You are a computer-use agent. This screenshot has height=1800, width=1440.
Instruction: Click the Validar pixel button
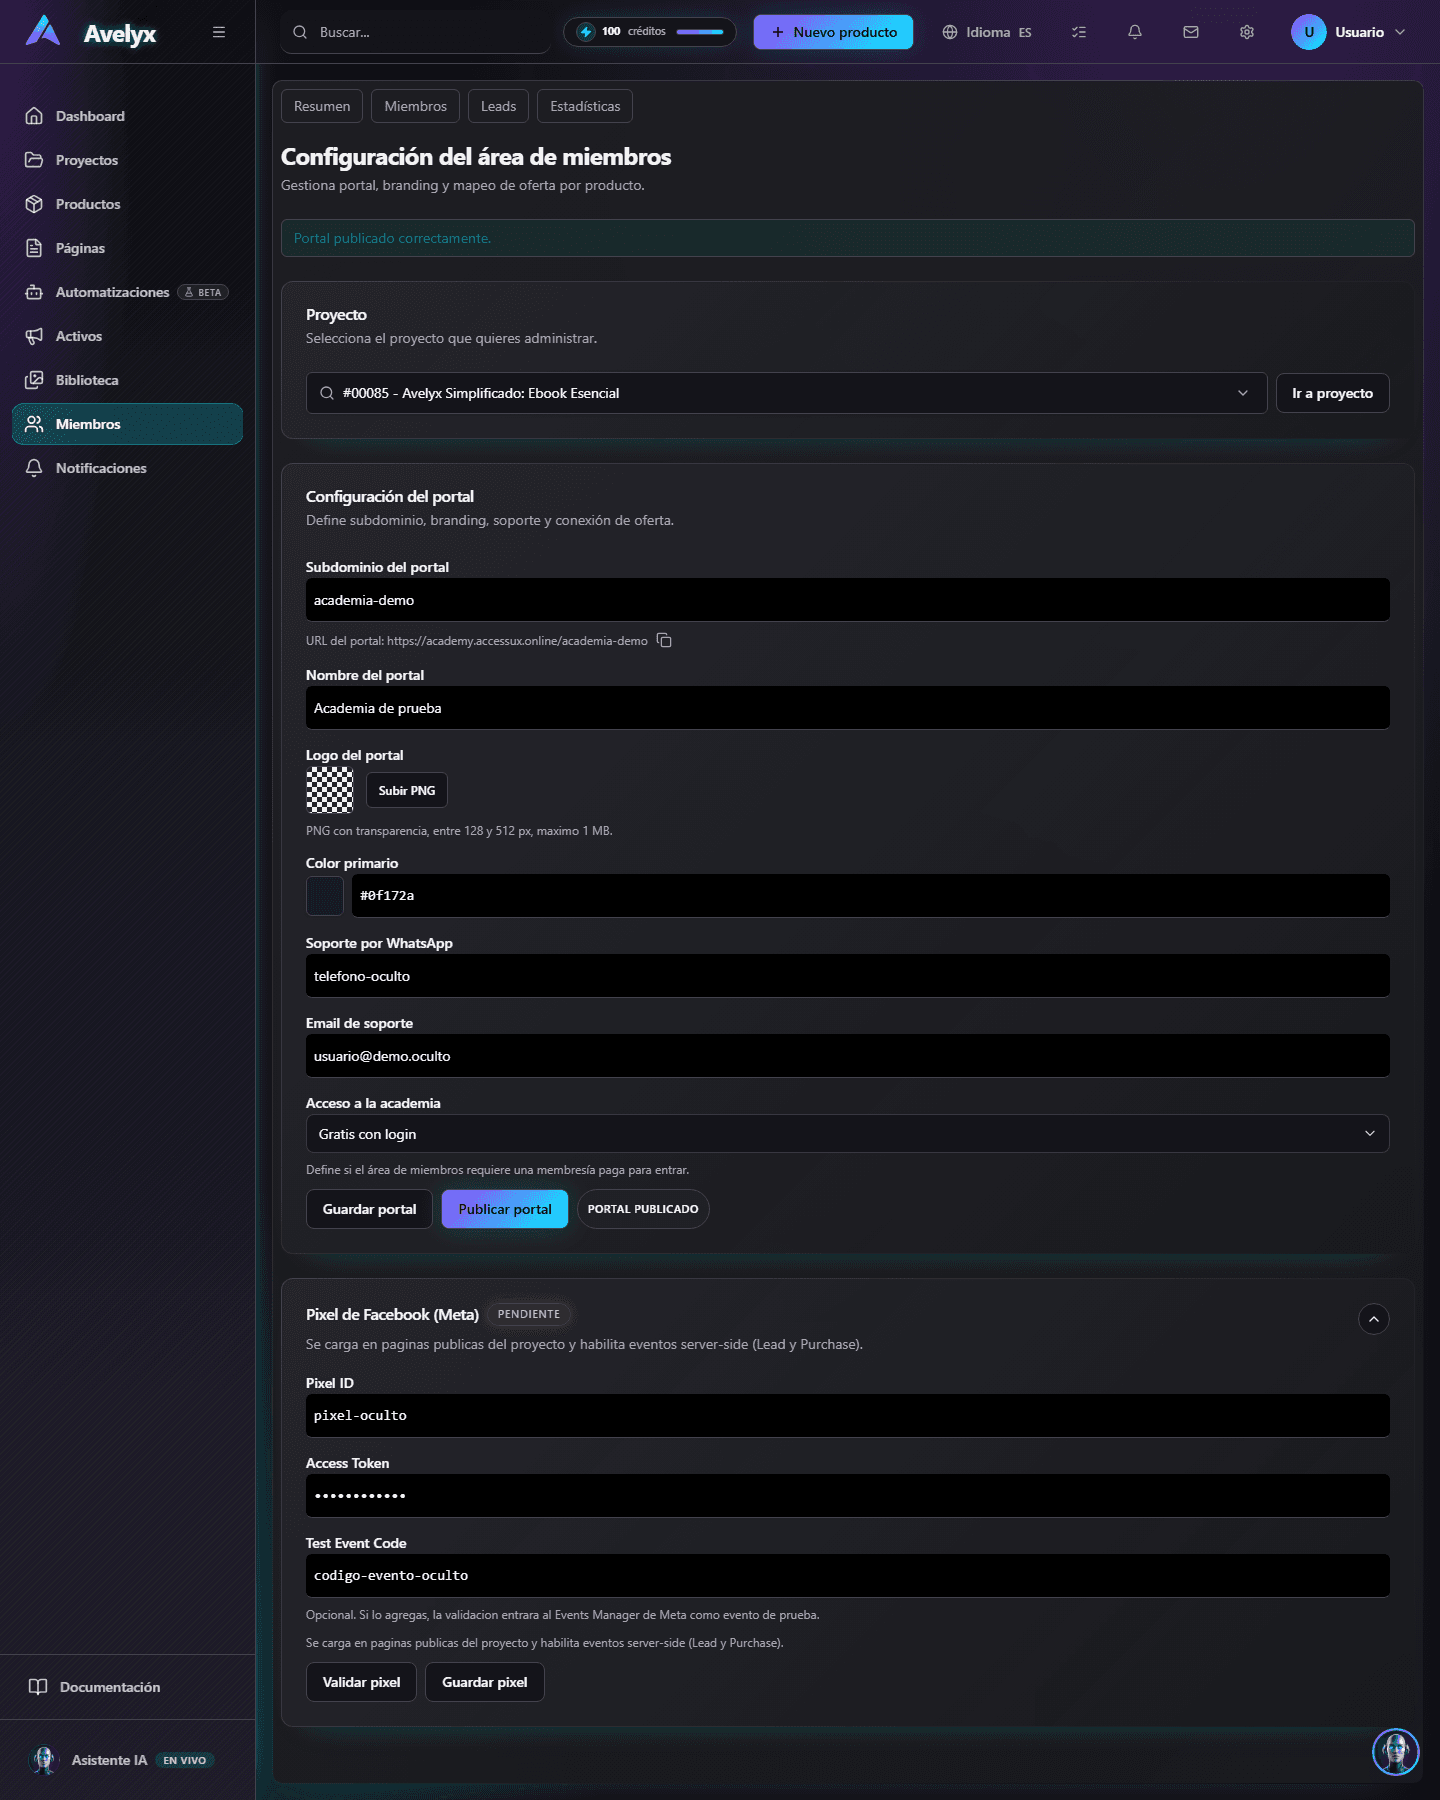pos(361,1682)
